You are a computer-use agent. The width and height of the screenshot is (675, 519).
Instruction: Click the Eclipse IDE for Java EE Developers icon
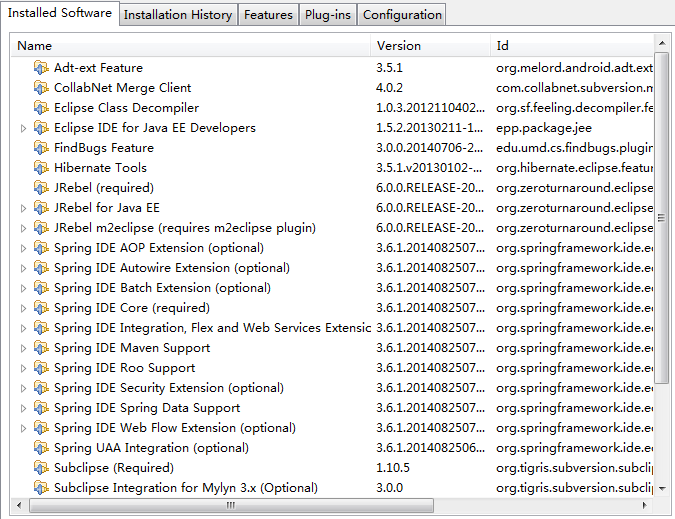tap(41, 128)
